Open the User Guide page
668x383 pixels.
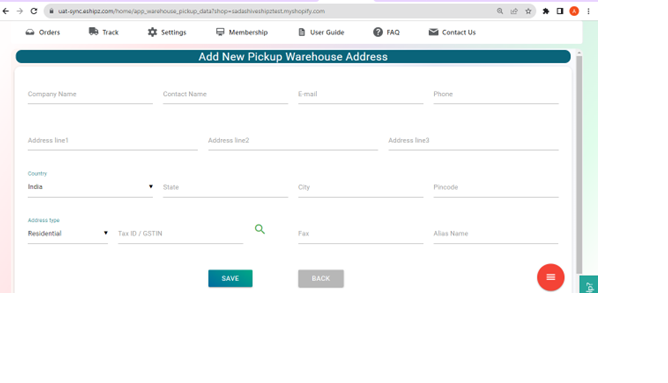tap(321, 32)
